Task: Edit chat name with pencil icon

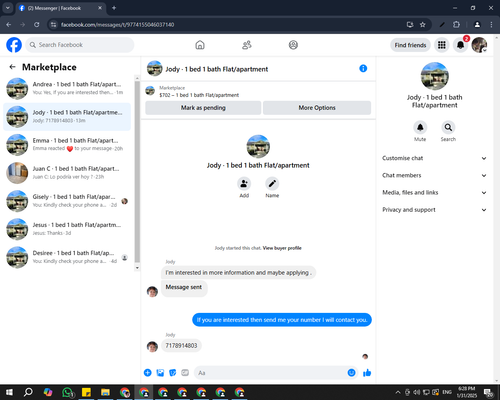Action: [x=272, y=184]
